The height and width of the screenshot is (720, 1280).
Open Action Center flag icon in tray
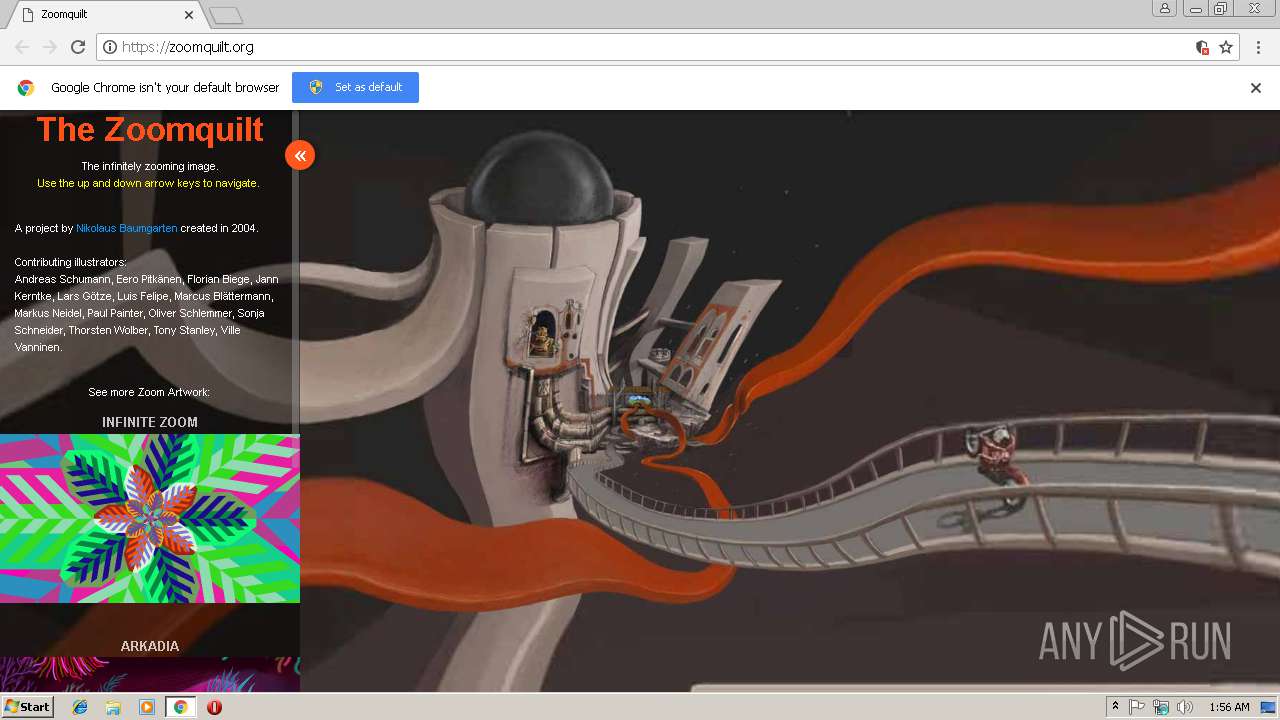[x=1137, y=707]
